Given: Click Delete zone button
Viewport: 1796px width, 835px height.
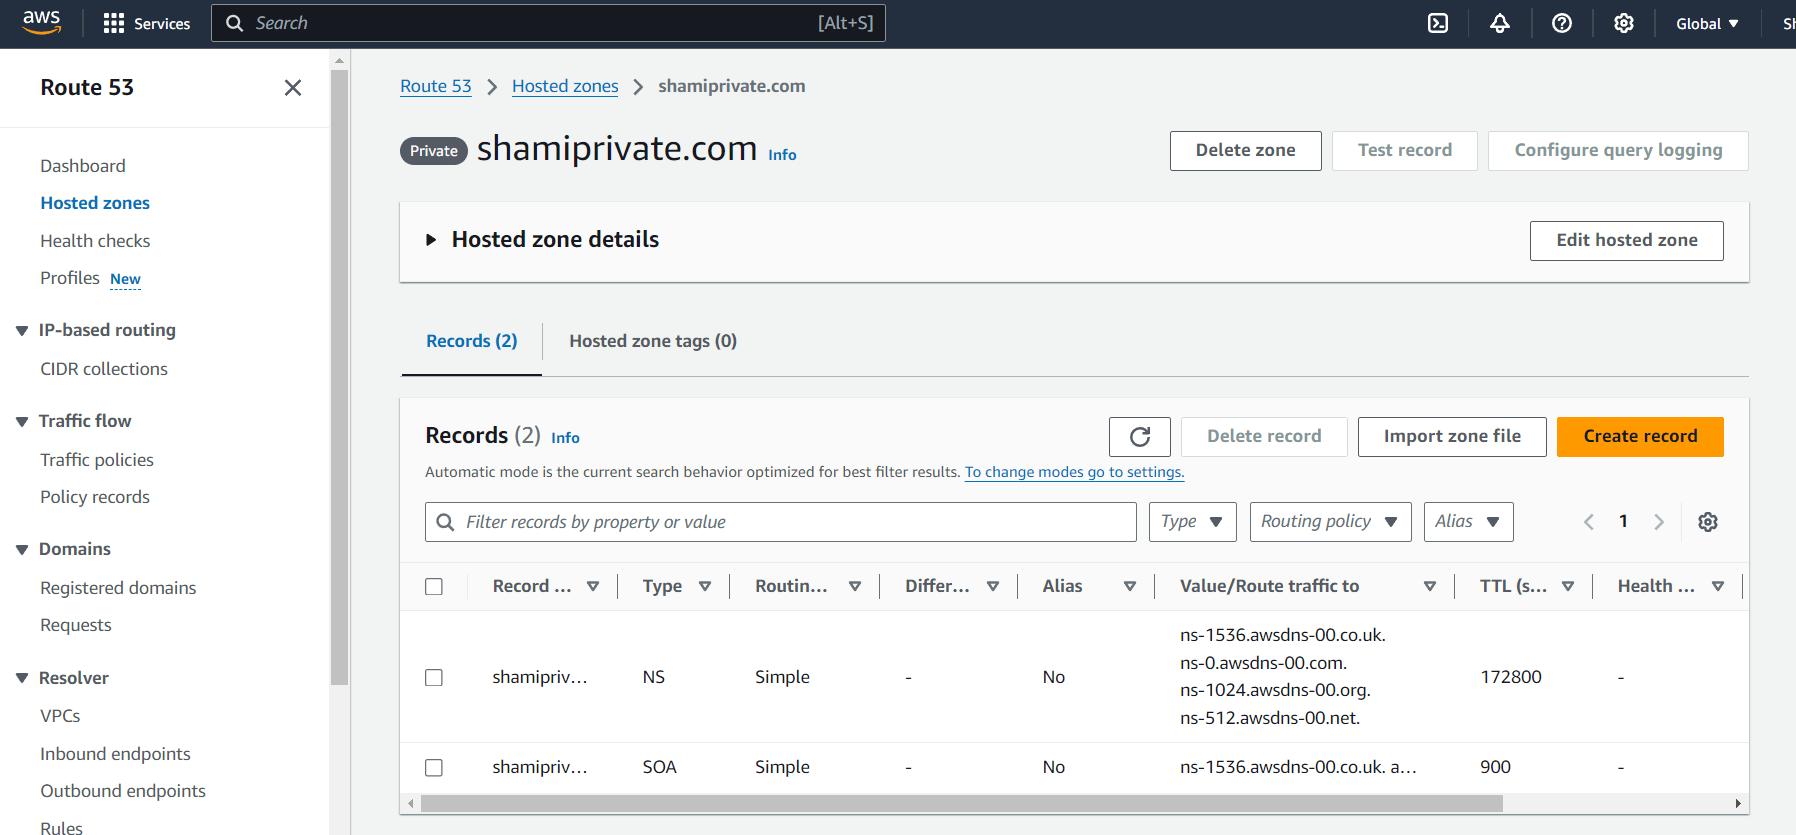Looking at the screenshot, I should (1246, 151).
